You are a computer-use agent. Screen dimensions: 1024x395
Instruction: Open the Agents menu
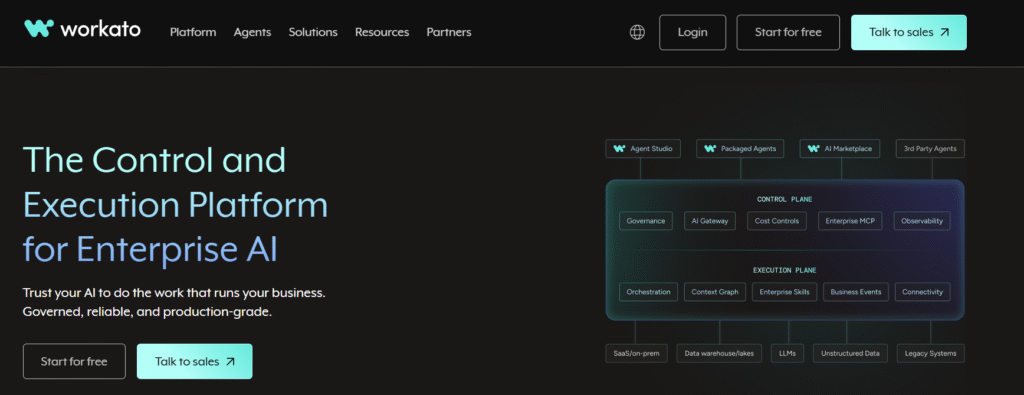252,32
